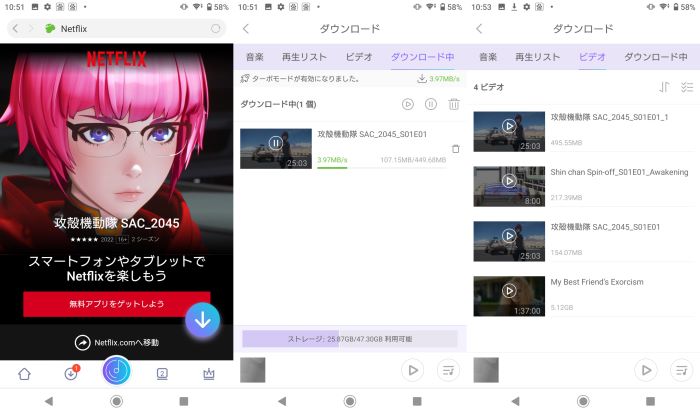Select the 音楽 tab on the middle screen

click(x=255, y=57)
